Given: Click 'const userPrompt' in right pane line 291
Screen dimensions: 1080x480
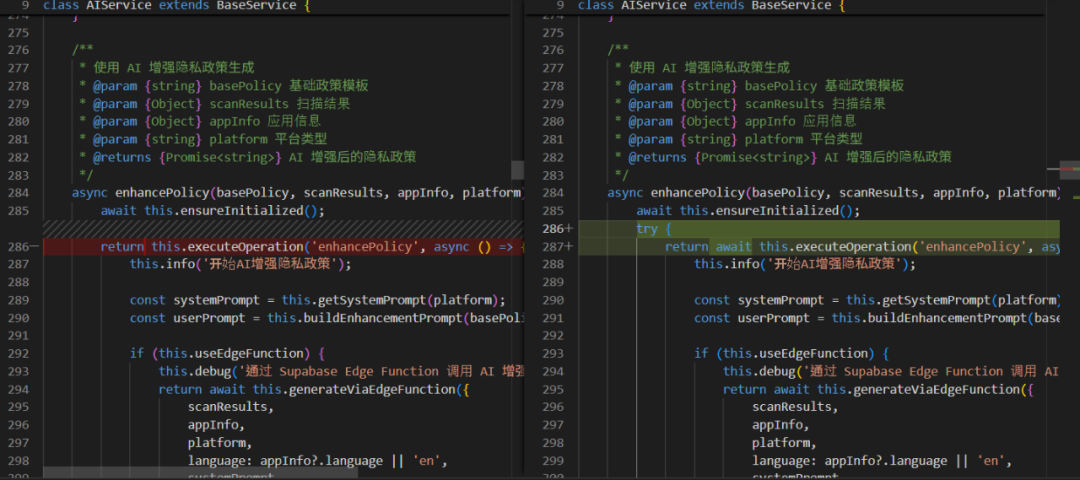Looking at the screenshot, I should 753,318.
